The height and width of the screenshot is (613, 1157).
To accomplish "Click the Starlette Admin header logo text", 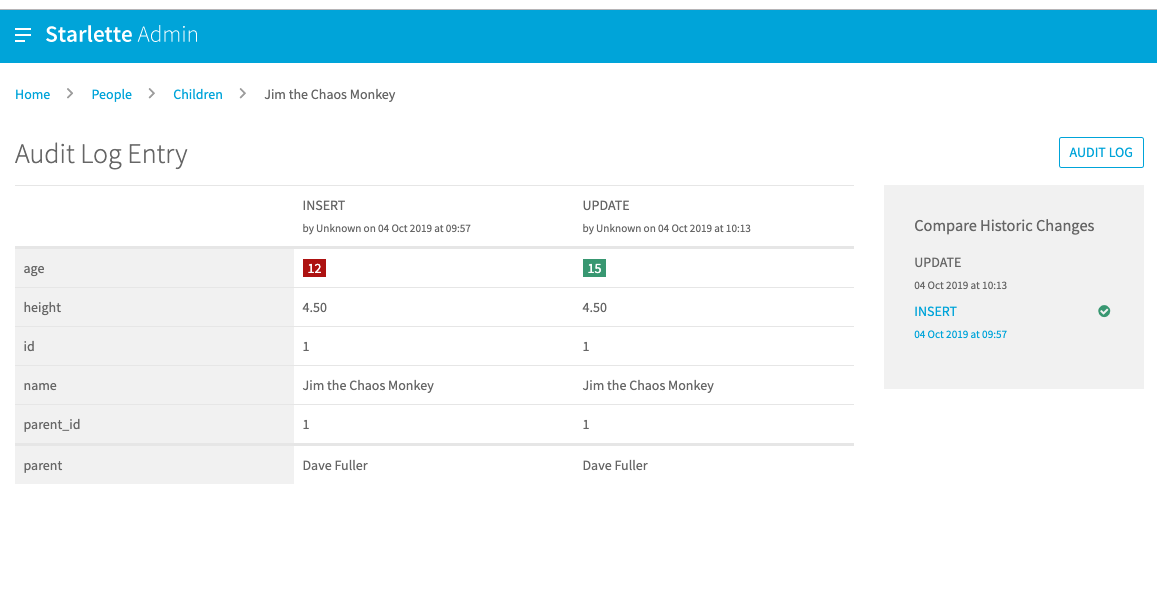I will tap(120, 34).
